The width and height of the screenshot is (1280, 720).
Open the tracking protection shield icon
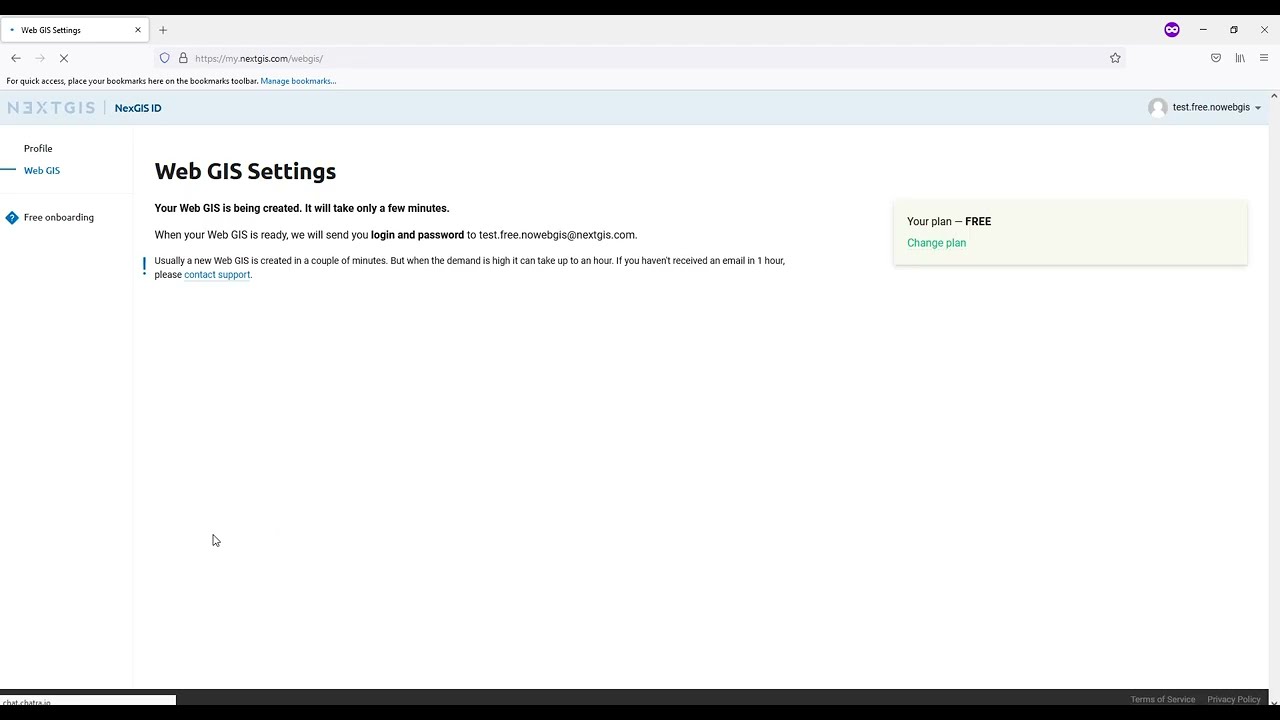pyautogui.click(x=165, y=58)
